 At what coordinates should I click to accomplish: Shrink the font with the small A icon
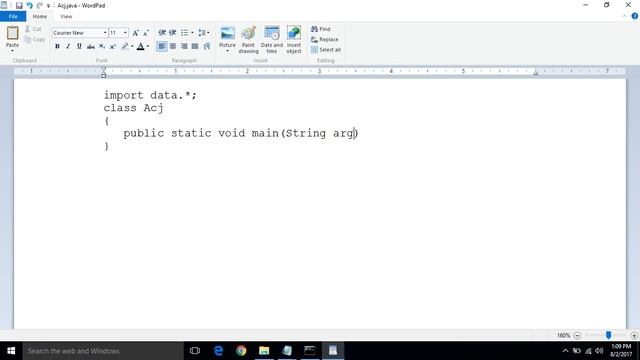pos(146,33)
